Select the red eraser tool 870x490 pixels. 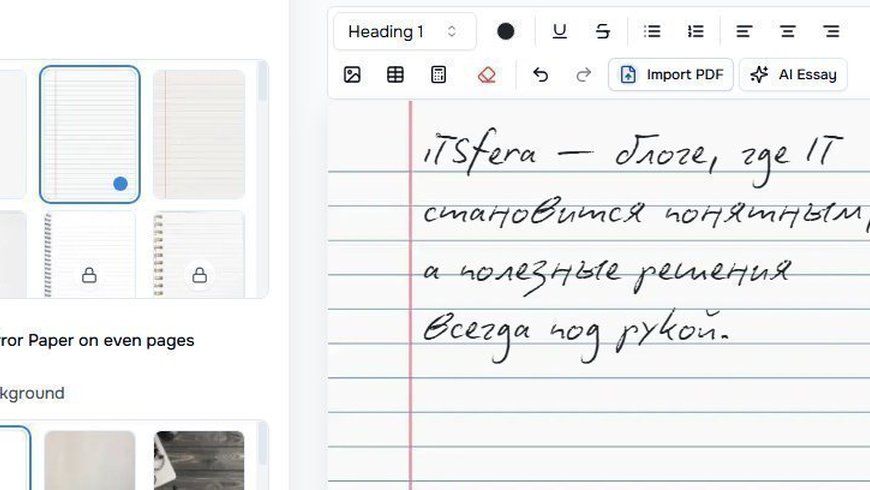click(x=487, y=74)
